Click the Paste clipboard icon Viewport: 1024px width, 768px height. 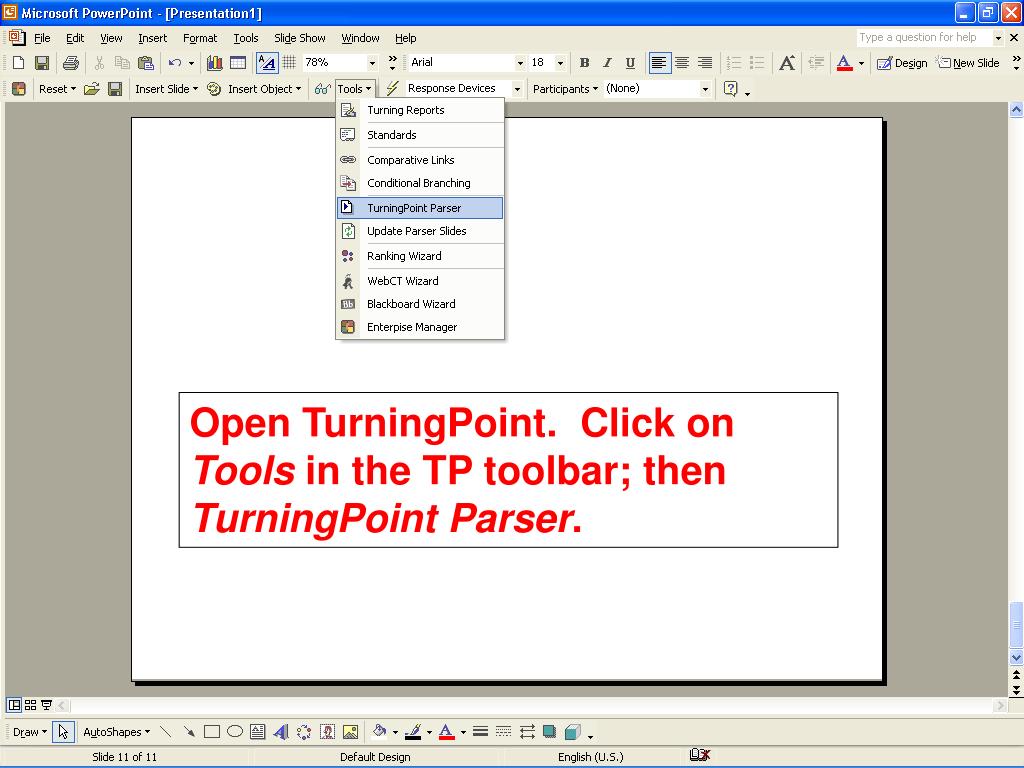[x=146, y=63]
